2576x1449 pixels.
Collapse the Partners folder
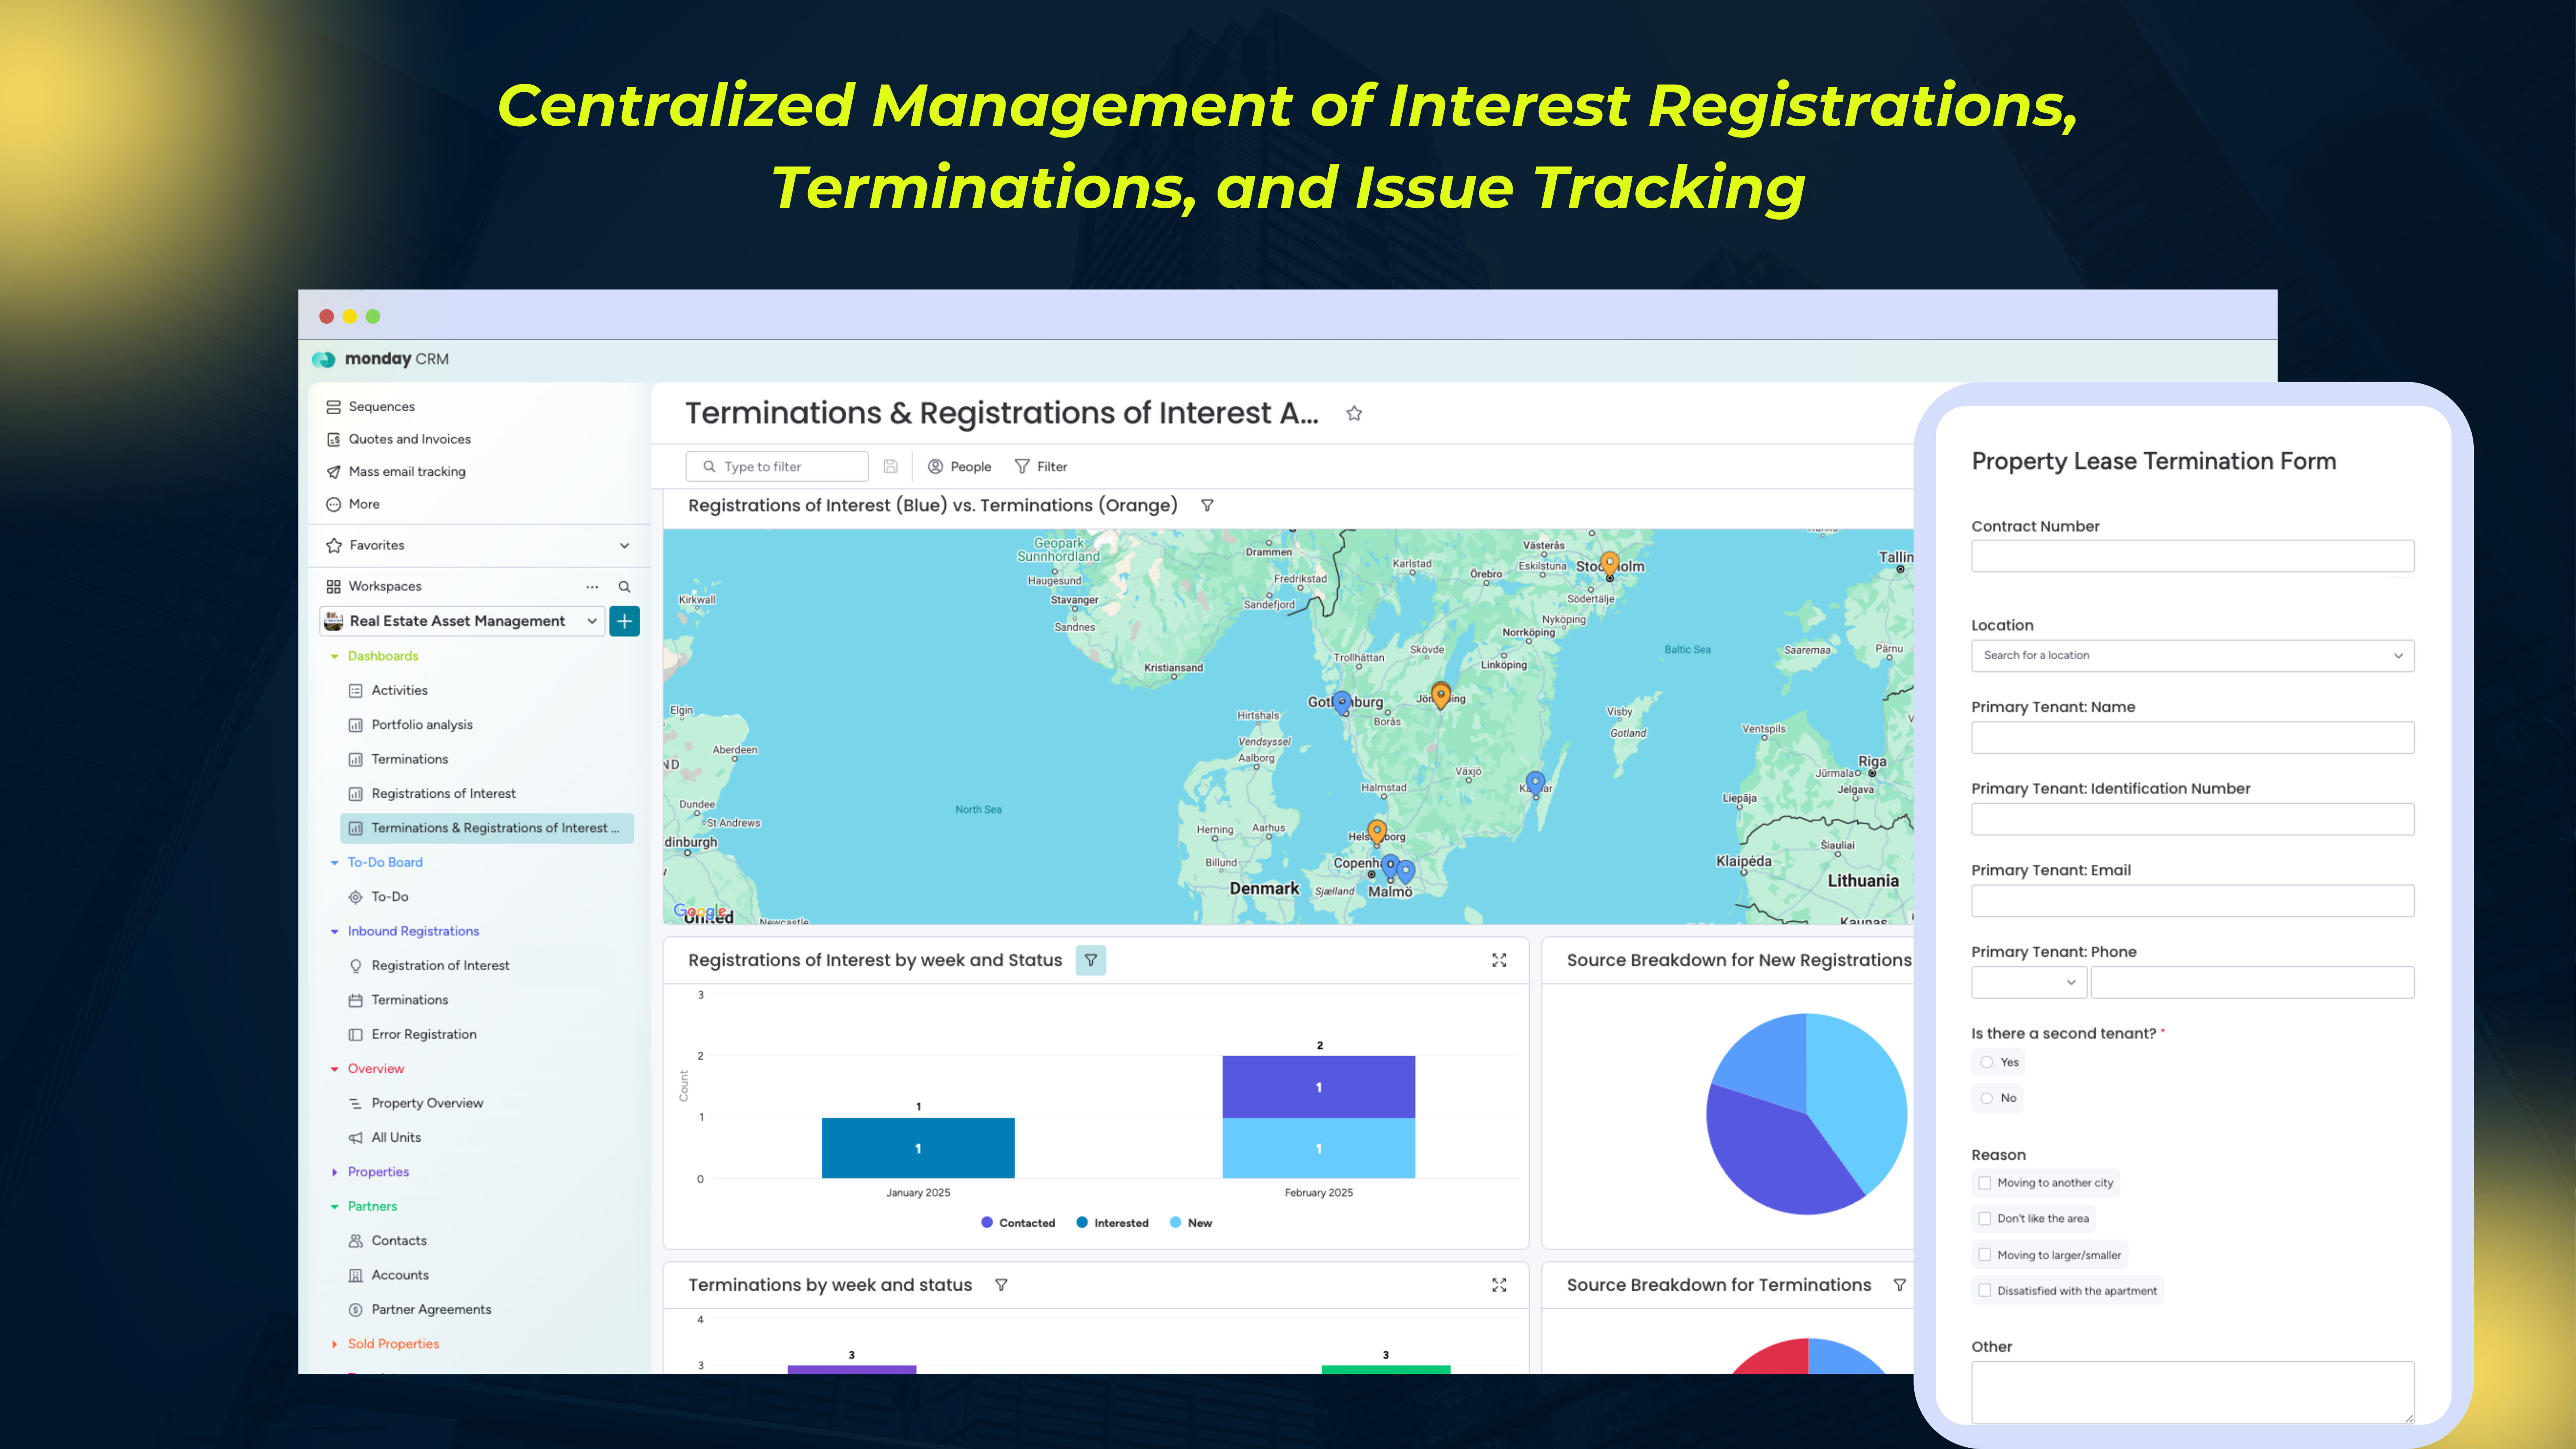[334, 1207]
